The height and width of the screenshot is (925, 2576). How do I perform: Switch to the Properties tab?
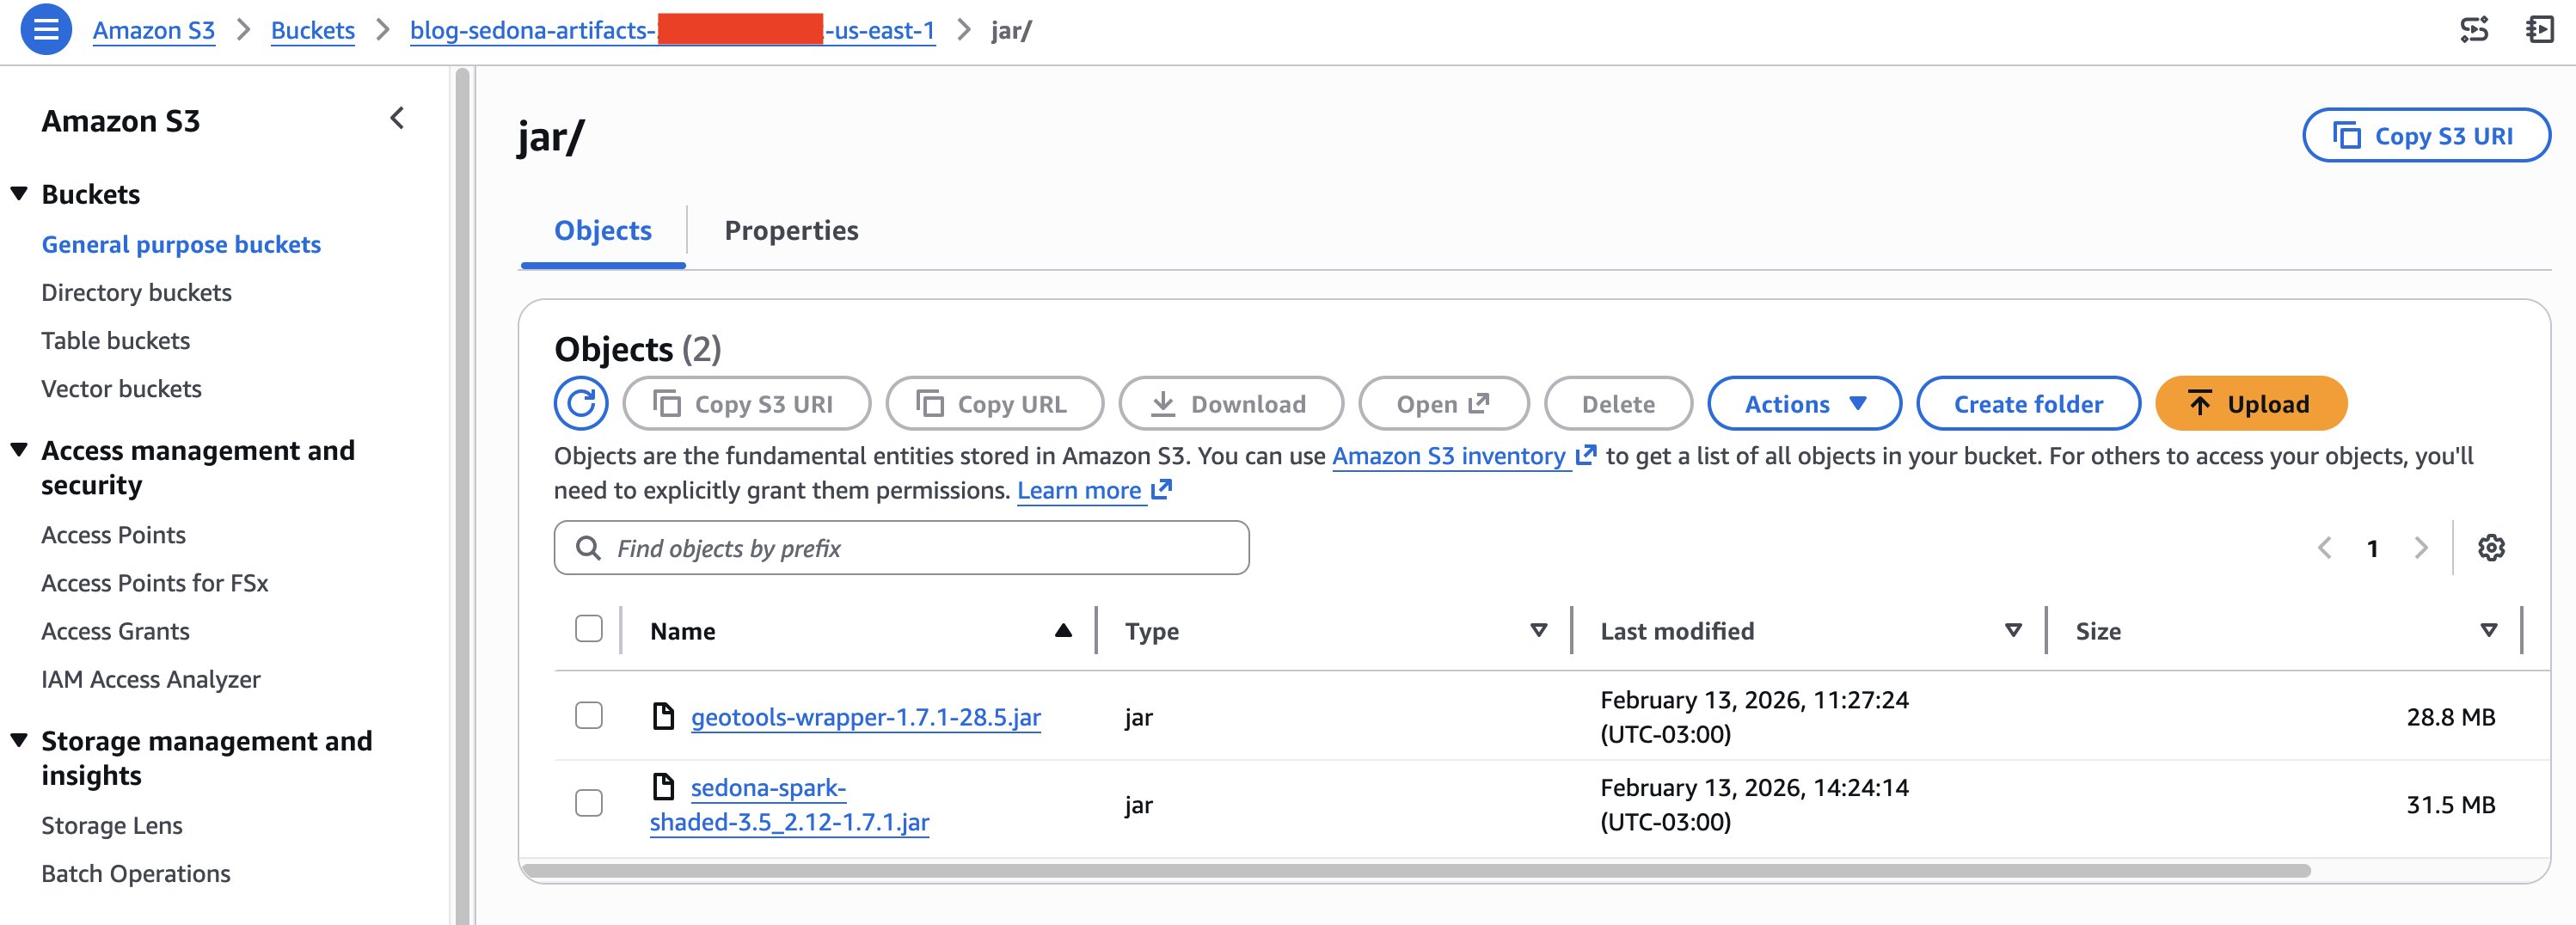[x=791, y=230]
